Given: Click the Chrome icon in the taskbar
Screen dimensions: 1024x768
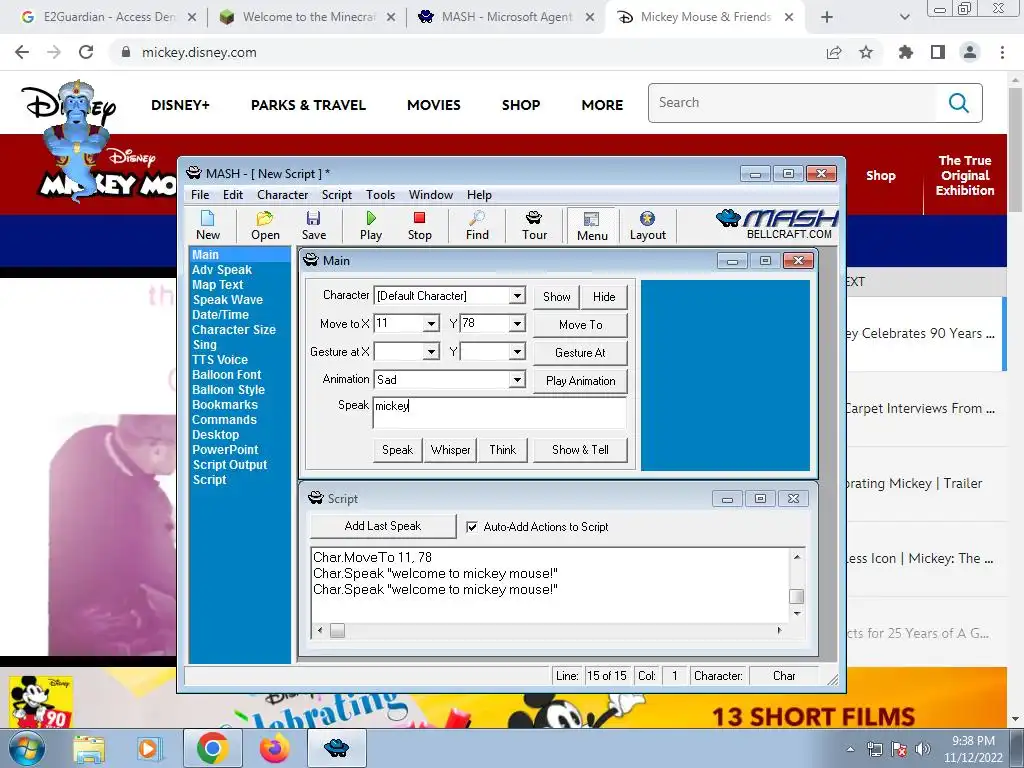Looking at the screenshot, I should coord(212,748).
